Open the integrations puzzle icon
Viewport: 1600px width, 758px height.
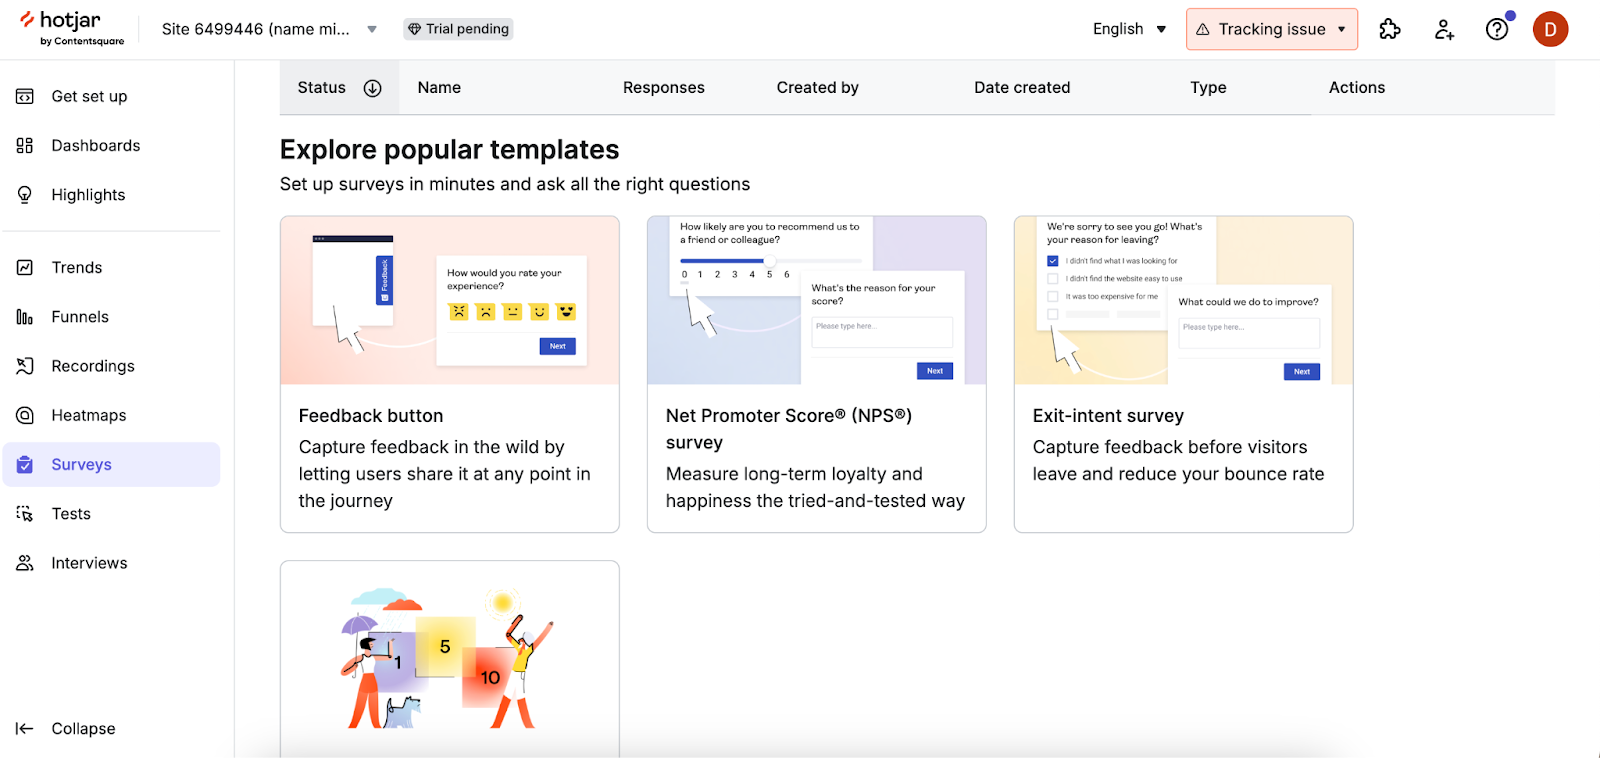tap(1389, 29)
